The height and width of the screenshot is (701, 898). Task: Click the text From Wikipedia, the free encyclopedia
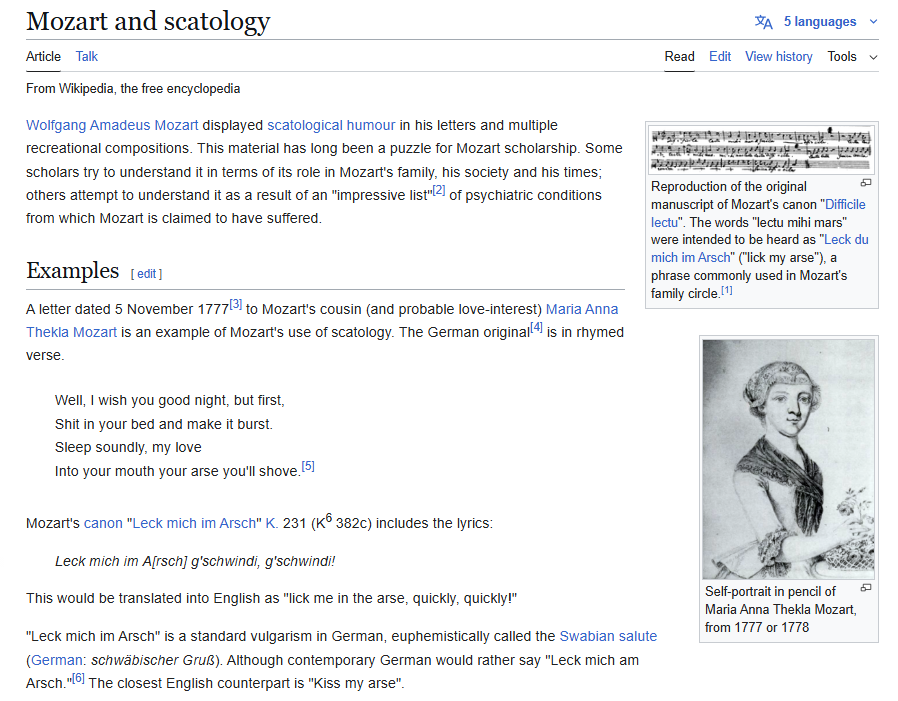click(x=133, y=89)
